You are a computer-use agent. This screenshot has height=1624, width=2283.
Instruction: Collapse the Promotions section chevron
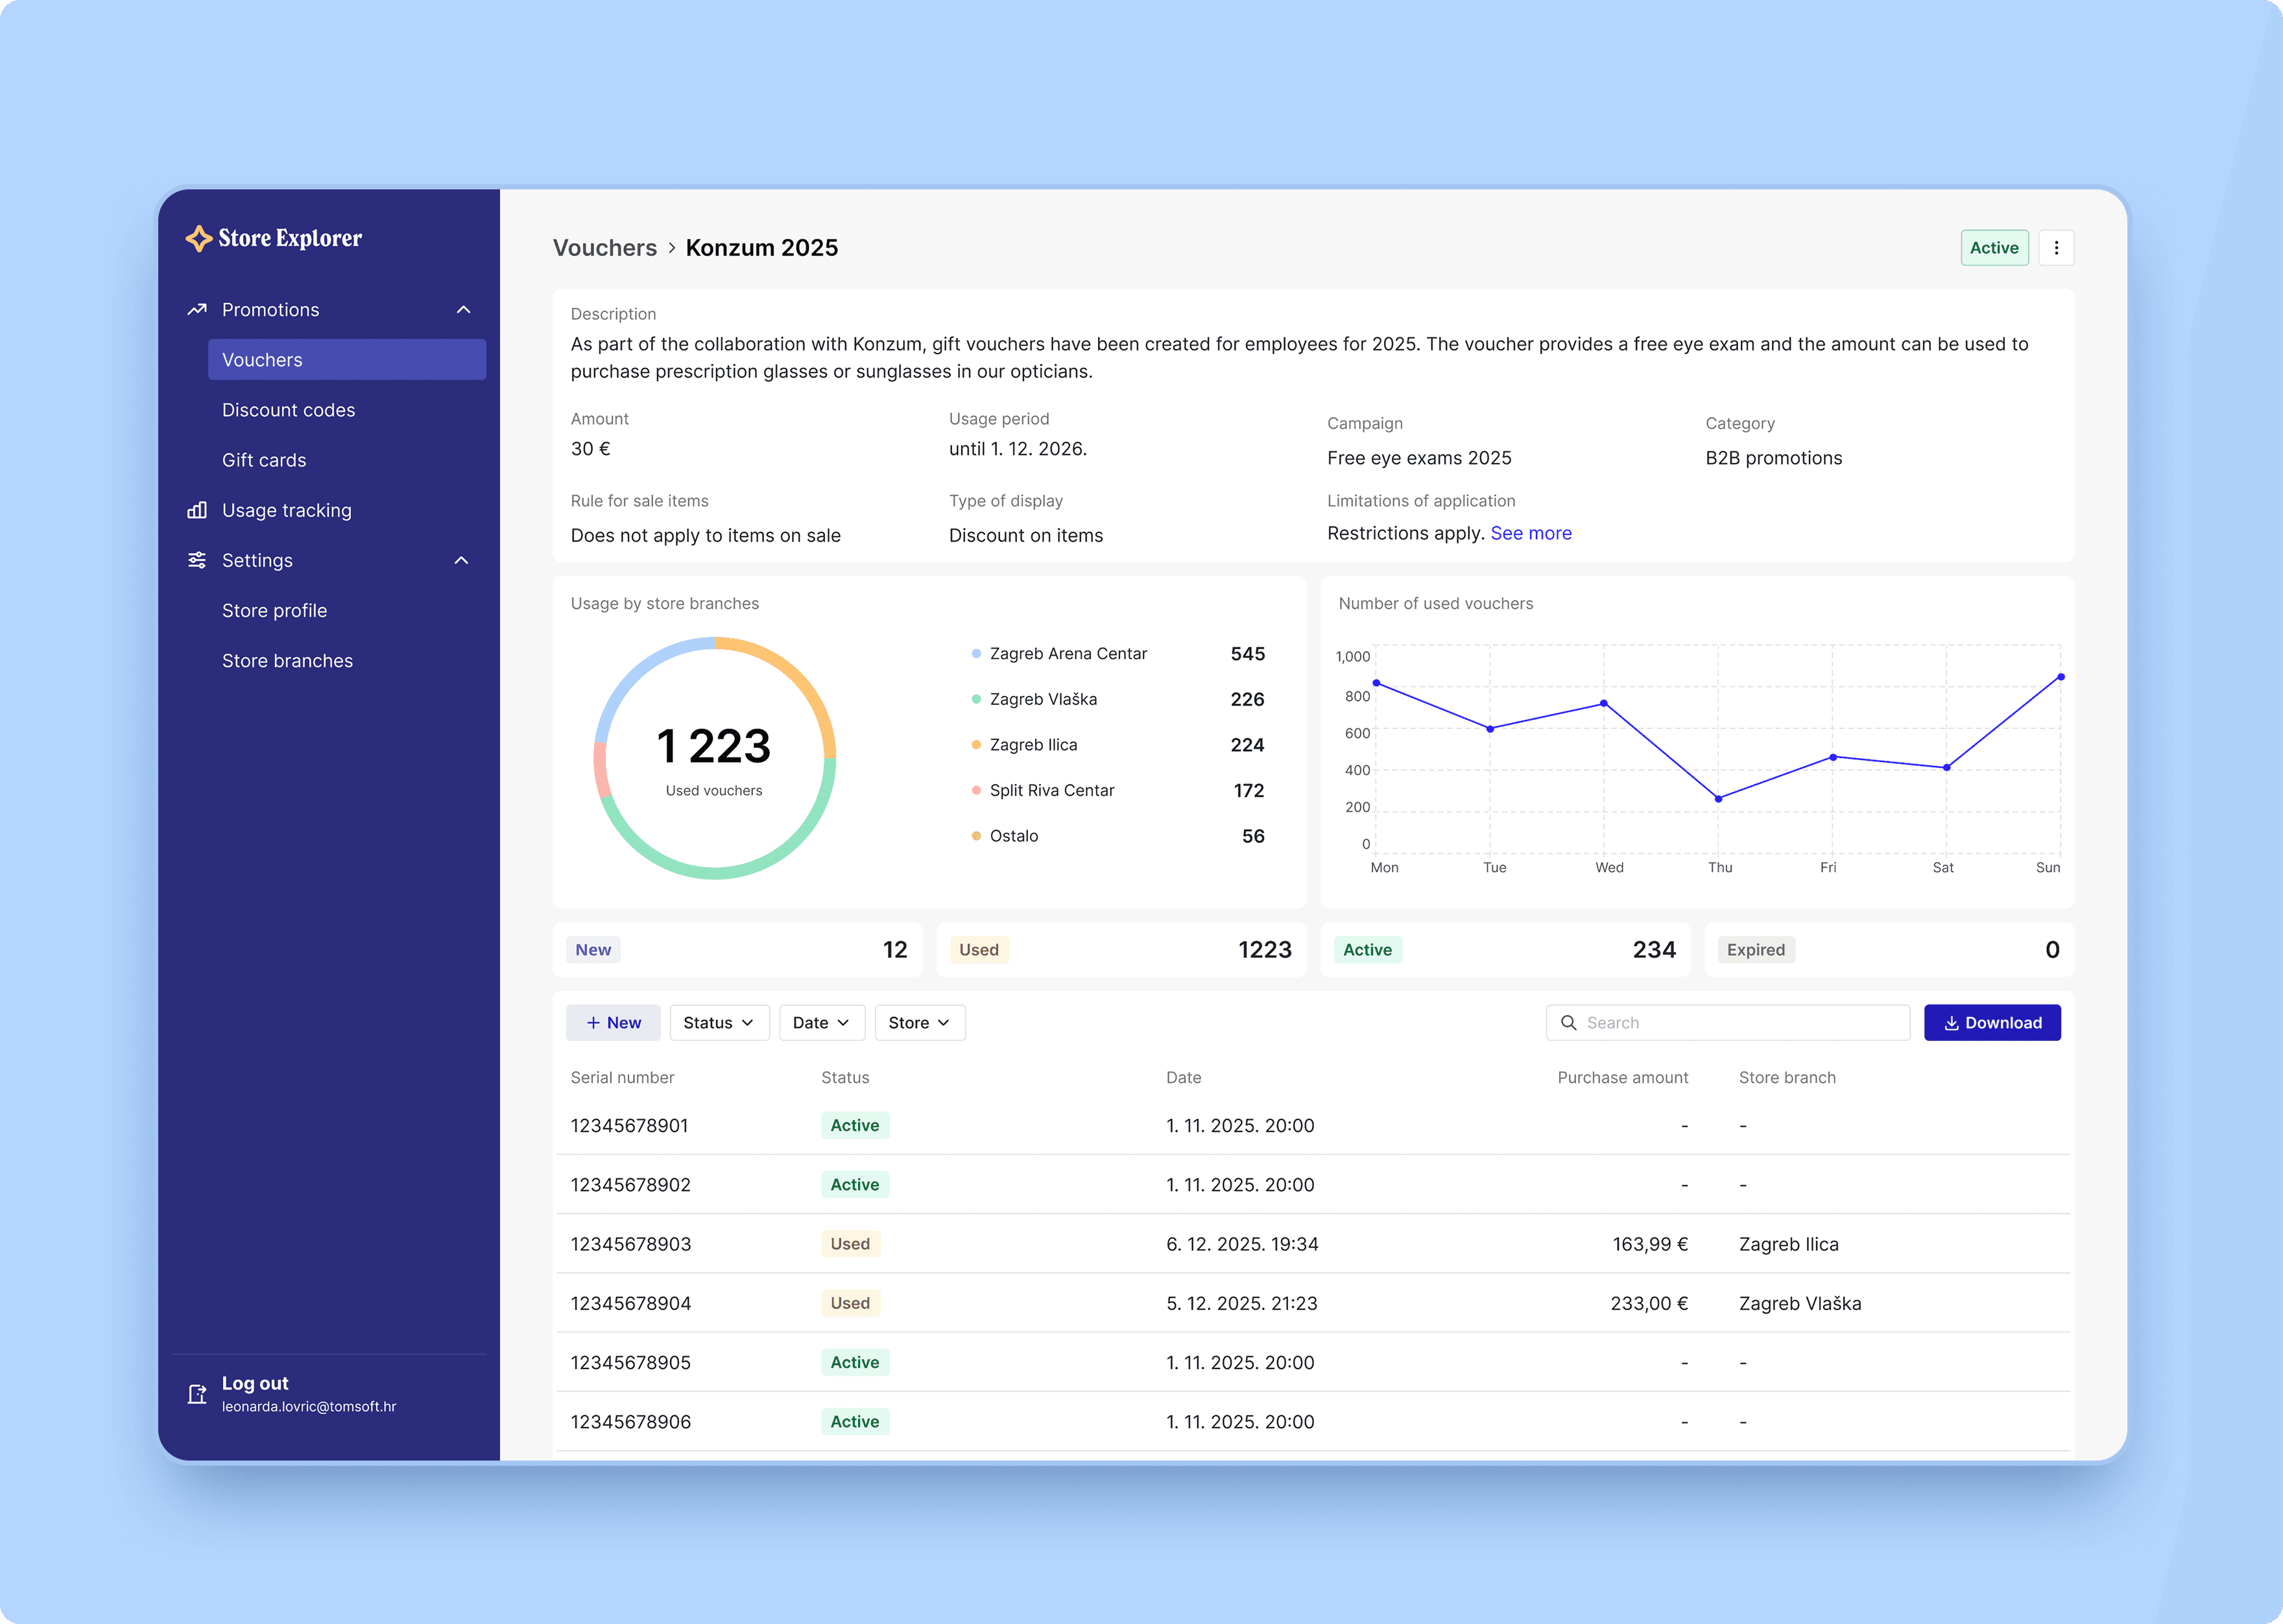coord(463,310)
